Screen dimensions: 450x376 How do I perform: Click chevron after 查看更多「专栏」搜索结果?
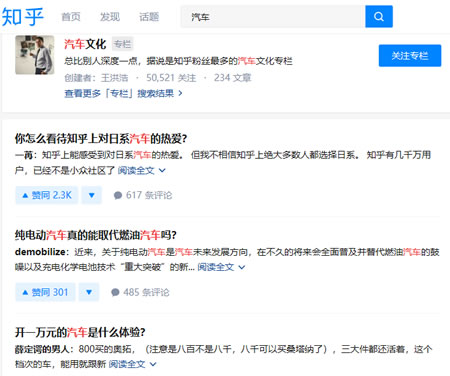click(180, 93)
